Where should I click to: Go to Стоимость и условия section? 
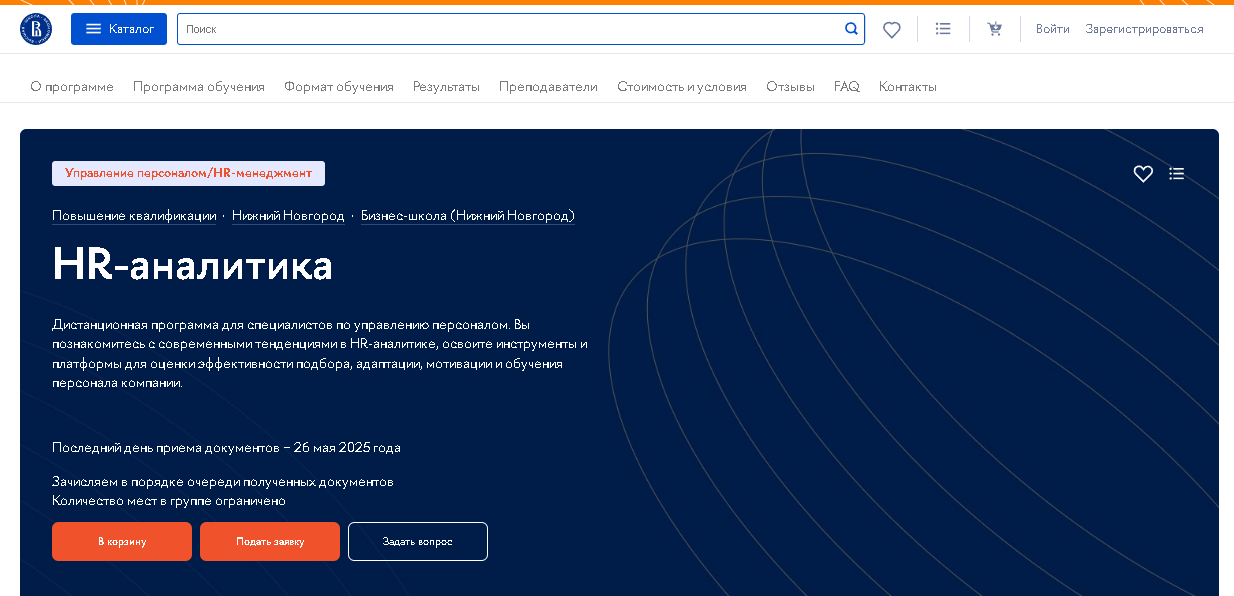pyautogui.click(x=682, y=87)
